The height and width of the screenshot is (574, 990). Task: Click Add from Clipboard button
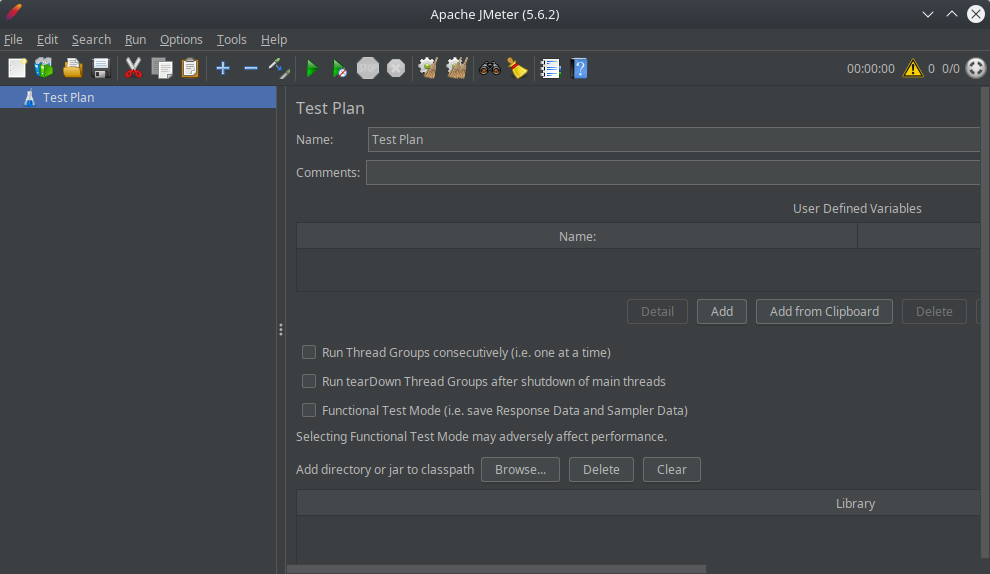coord(824,311)
